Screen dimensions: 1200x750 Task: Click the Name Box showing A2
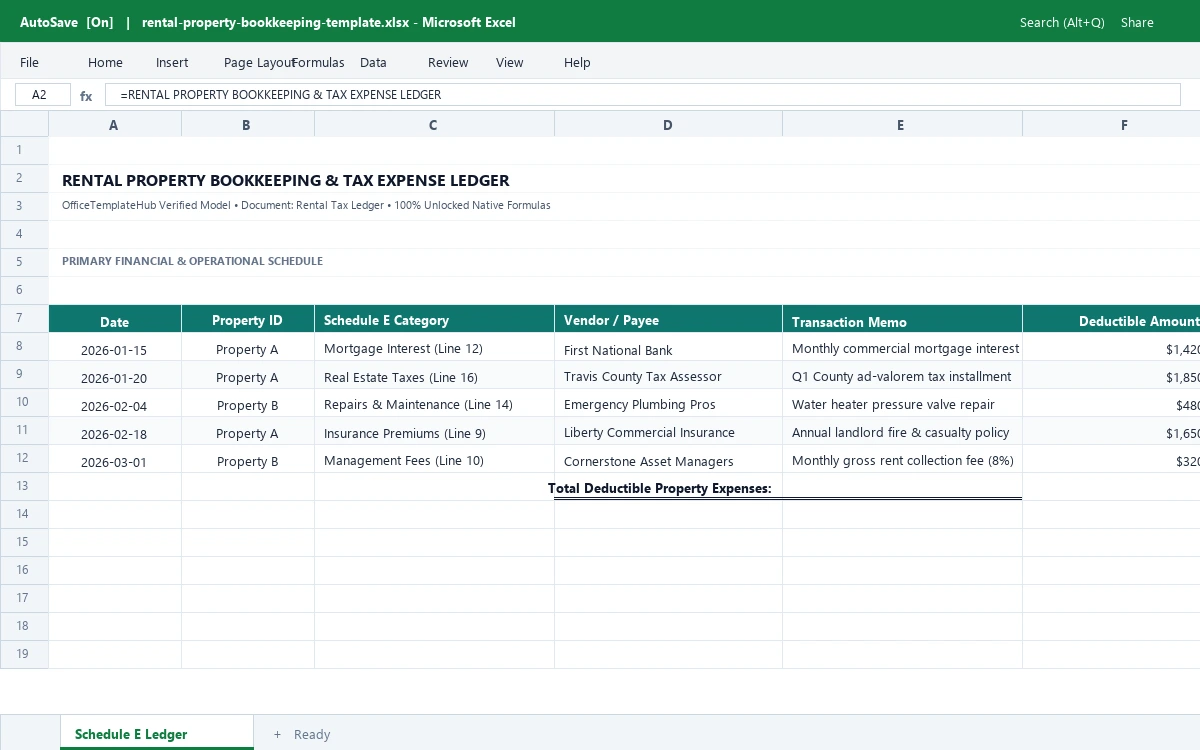pyautogui.click(x=43, y=95)
